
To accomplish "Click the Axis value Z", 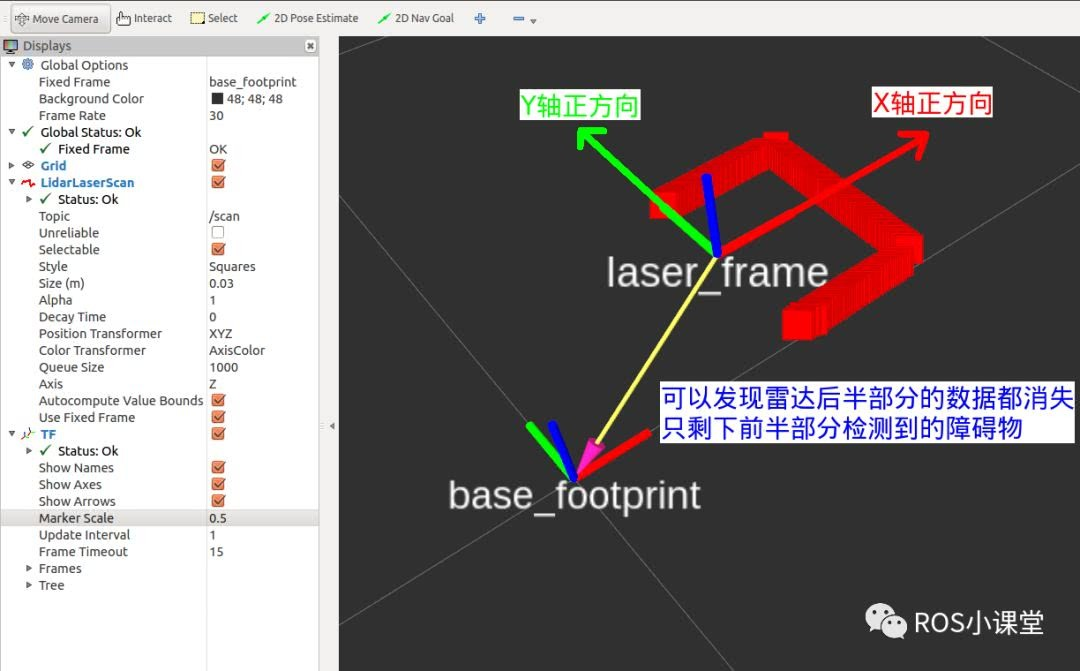I will coord(212,384).
